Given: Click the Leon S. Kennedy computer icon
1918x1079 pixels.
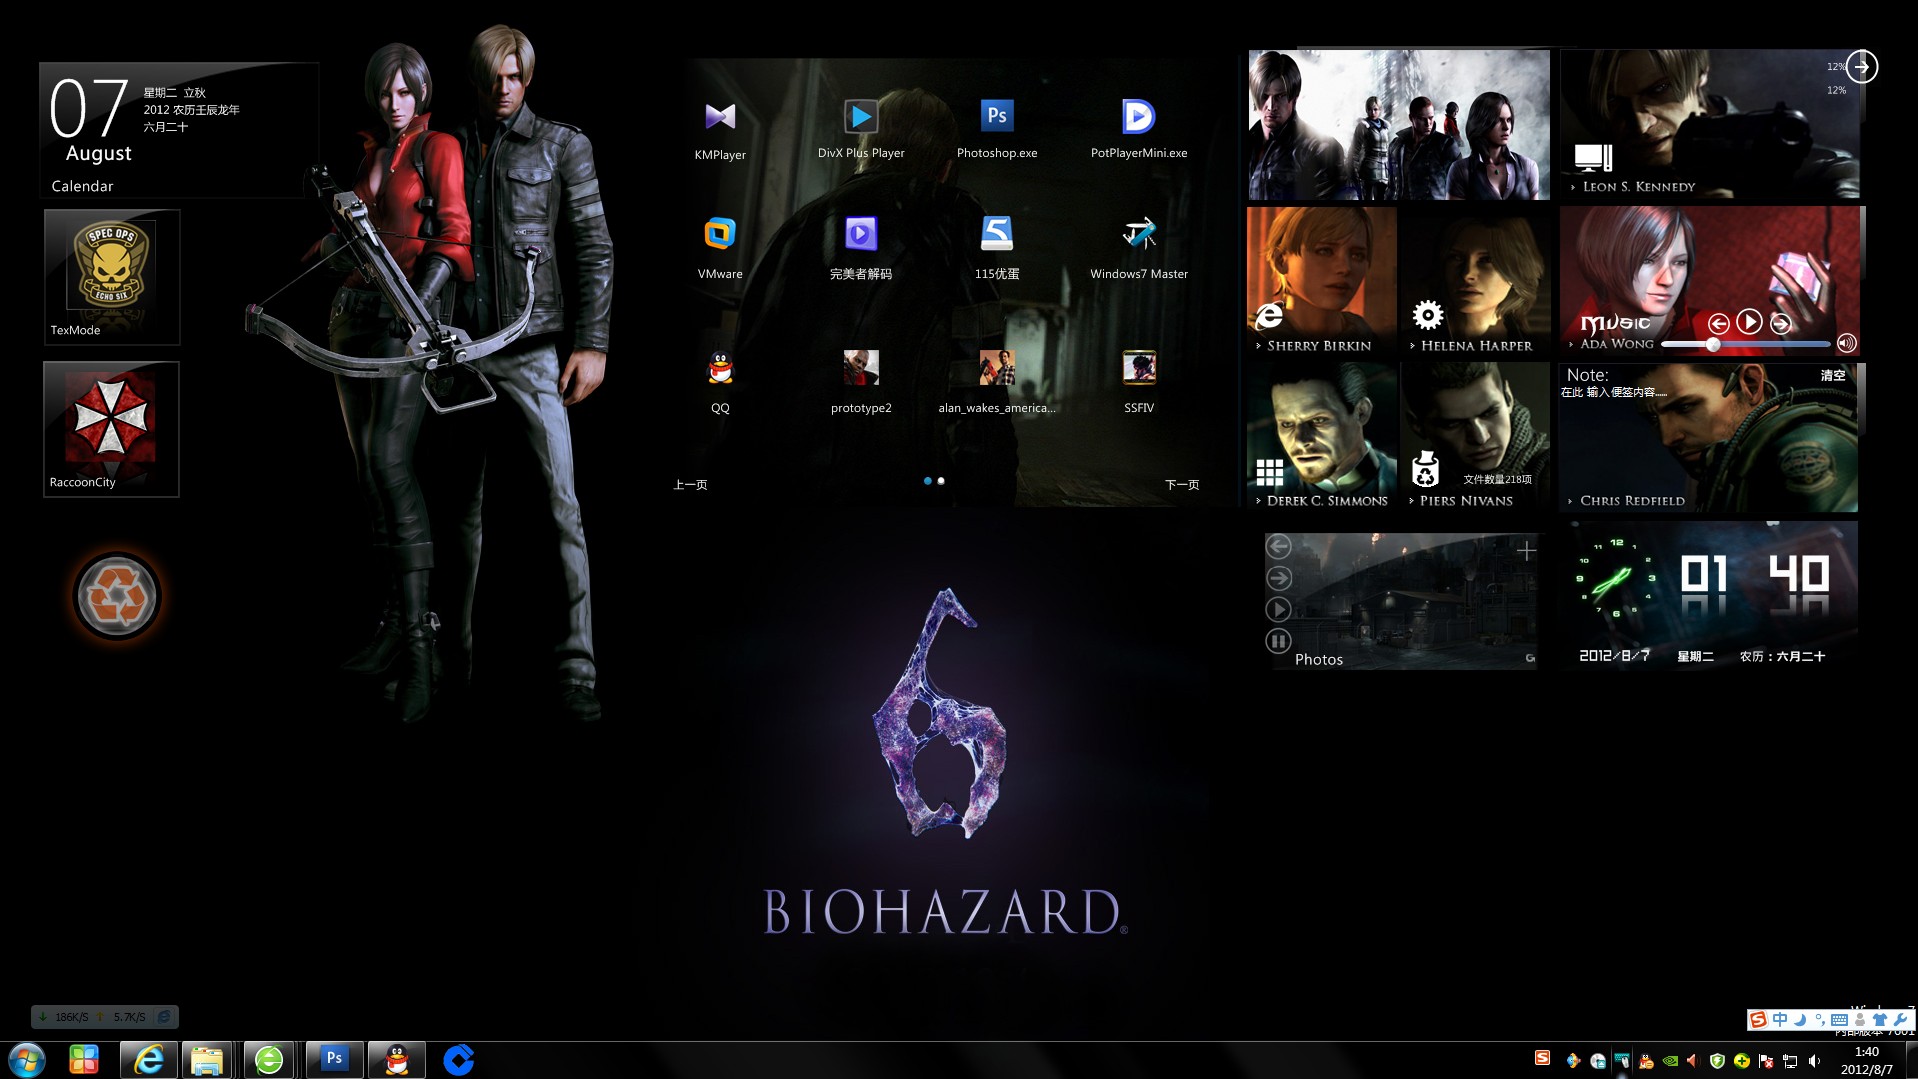Looking at the screenshot, I should click(1593, 157).
